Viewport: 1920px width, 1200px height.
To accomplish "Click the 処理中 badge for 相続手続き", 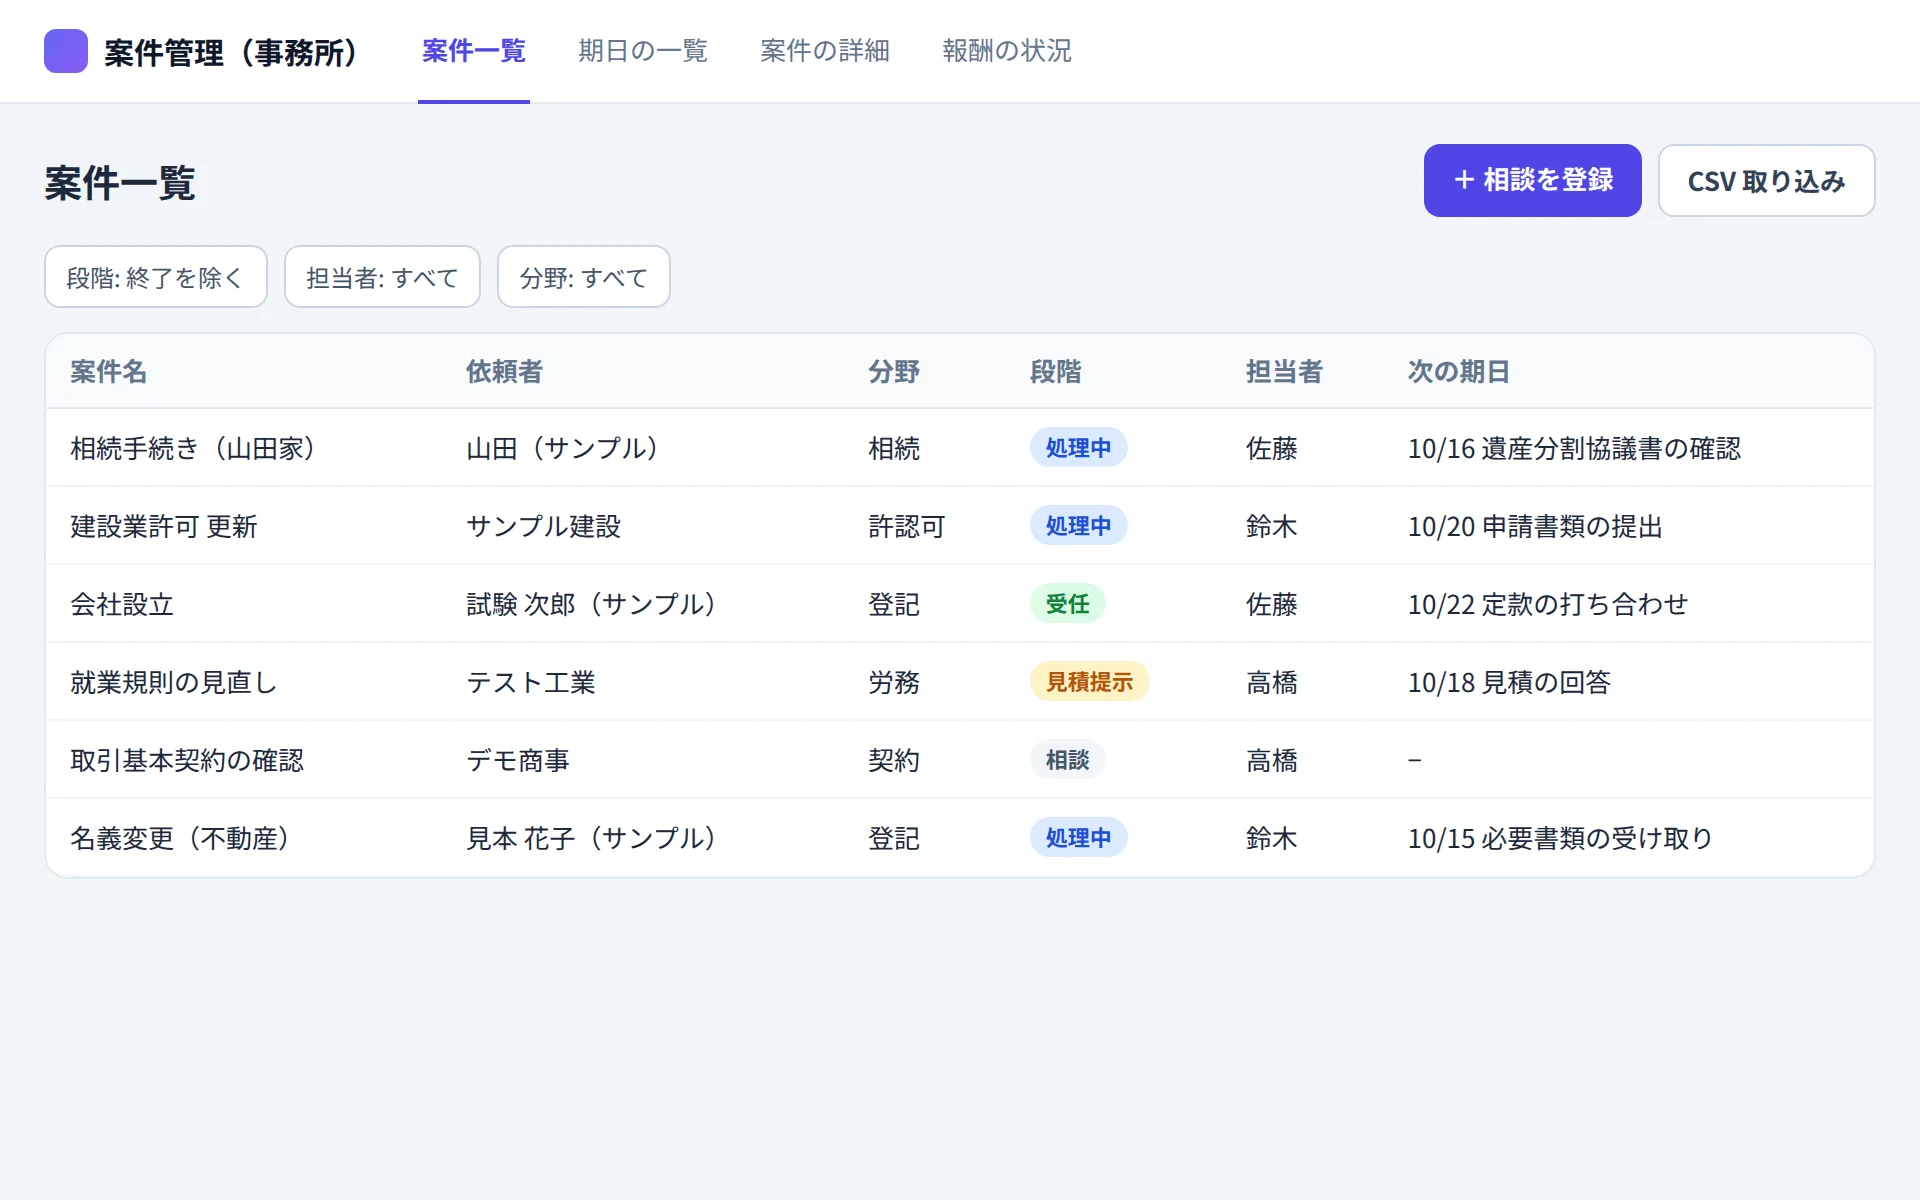I will pyautogui.click(x=1079, y=447).
